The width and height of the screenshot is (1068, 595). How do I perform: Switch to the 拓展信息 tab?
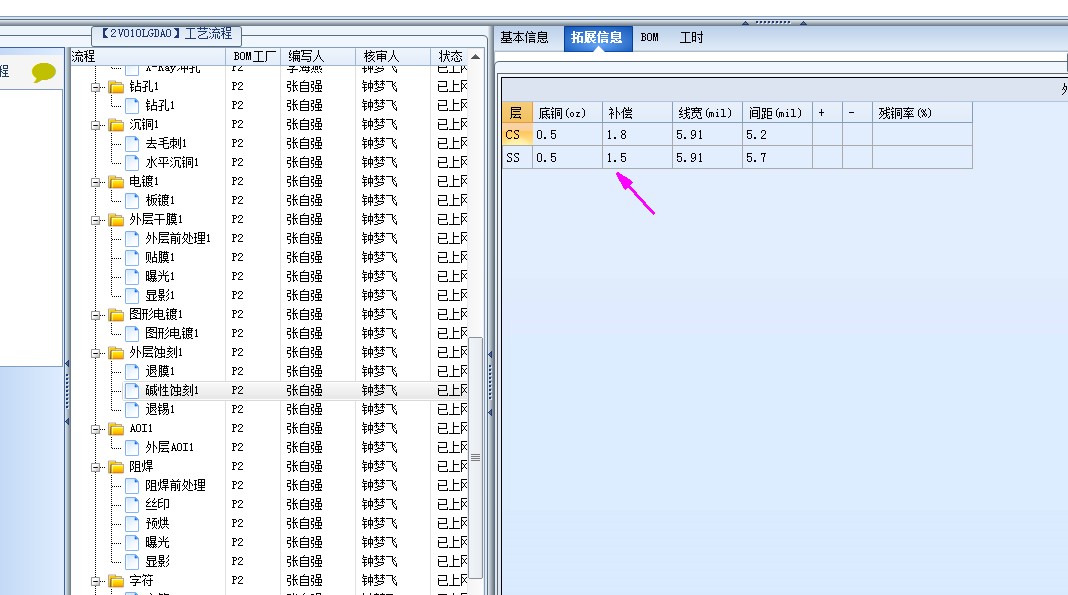[597, 37]
